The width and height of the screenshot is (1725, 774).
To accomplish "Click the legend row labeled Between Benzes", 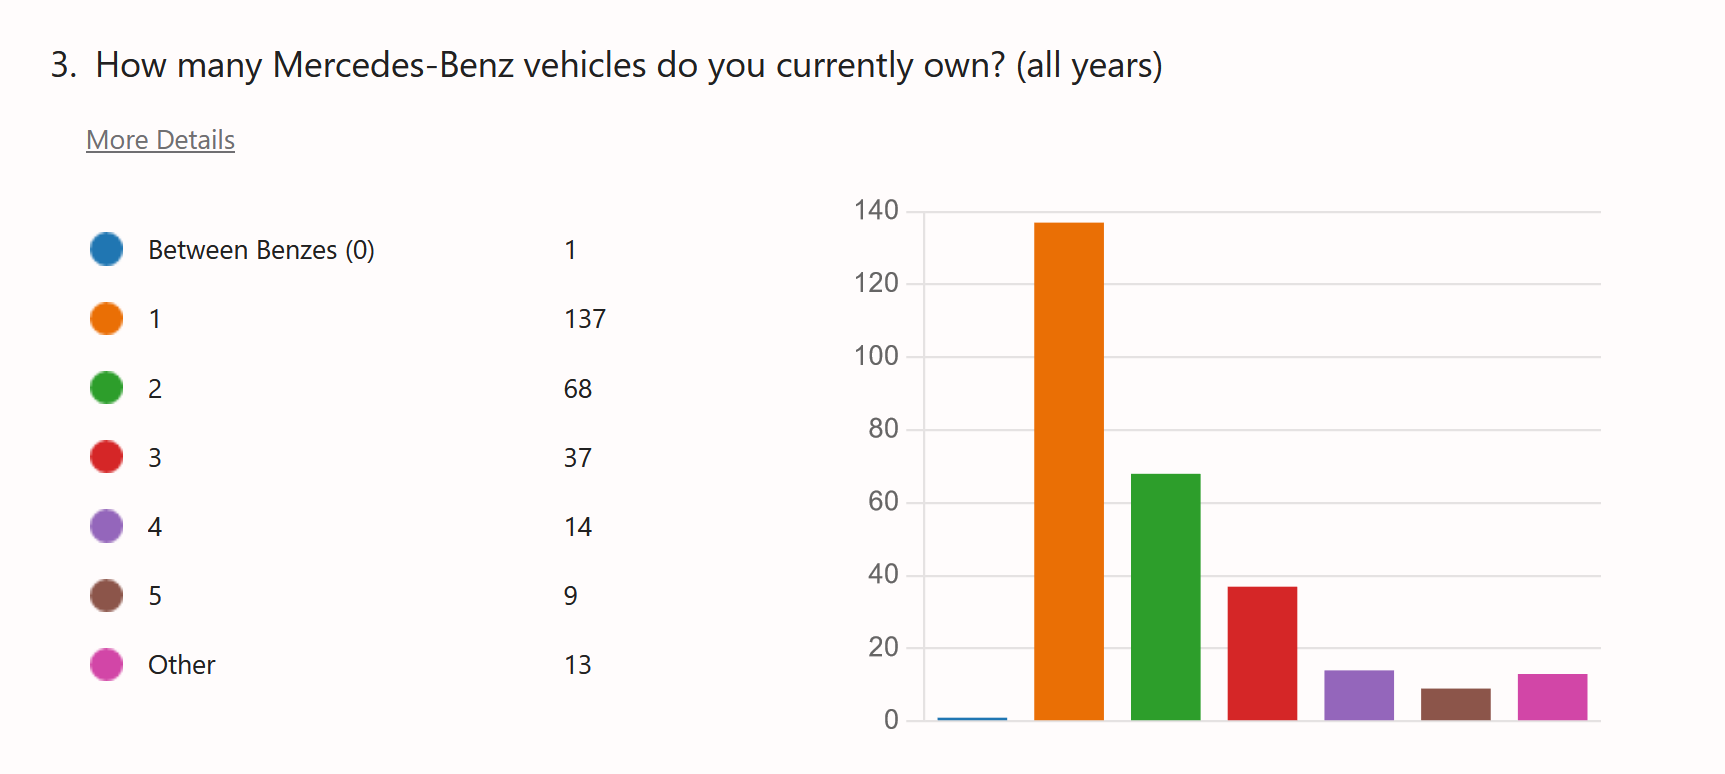I will (x=261, y=249).
